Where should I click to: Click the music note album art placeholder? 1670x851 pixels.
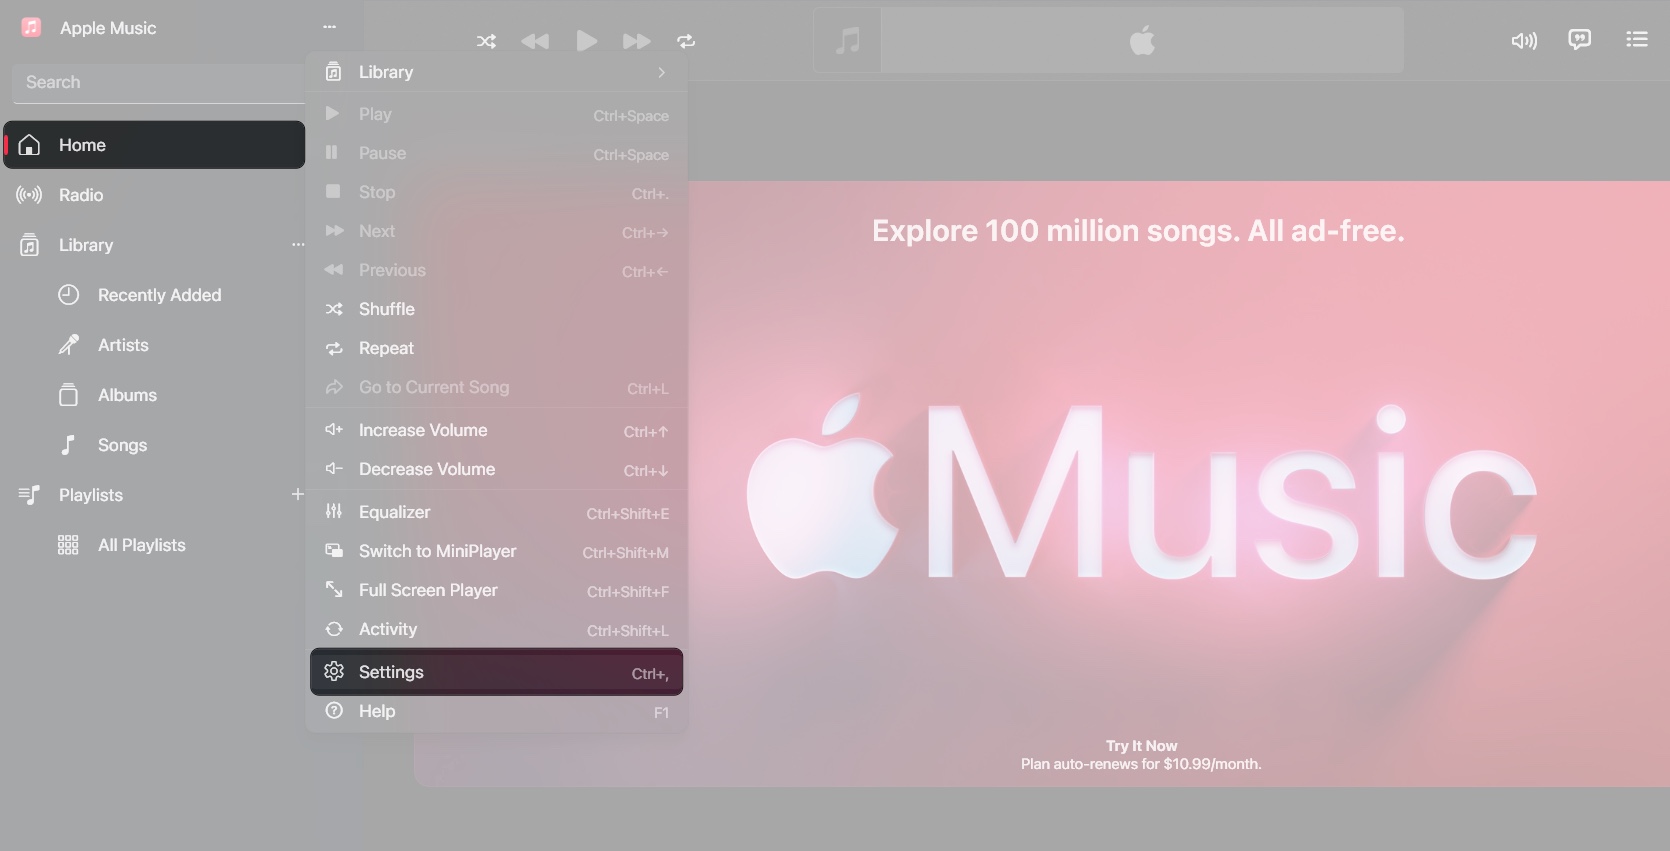(x=847, y=41)
